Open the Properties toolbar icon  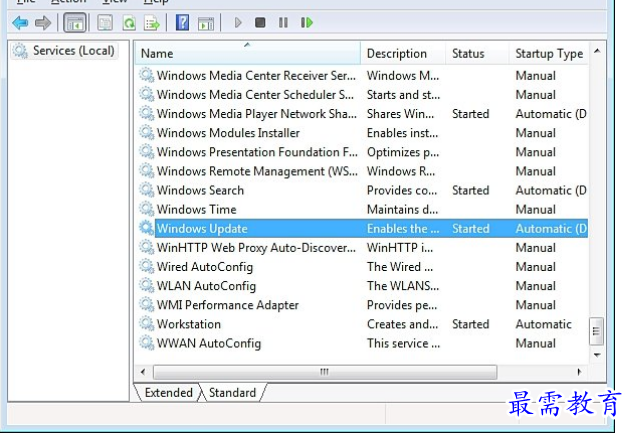pyautogui.click(x=105, y=22)
